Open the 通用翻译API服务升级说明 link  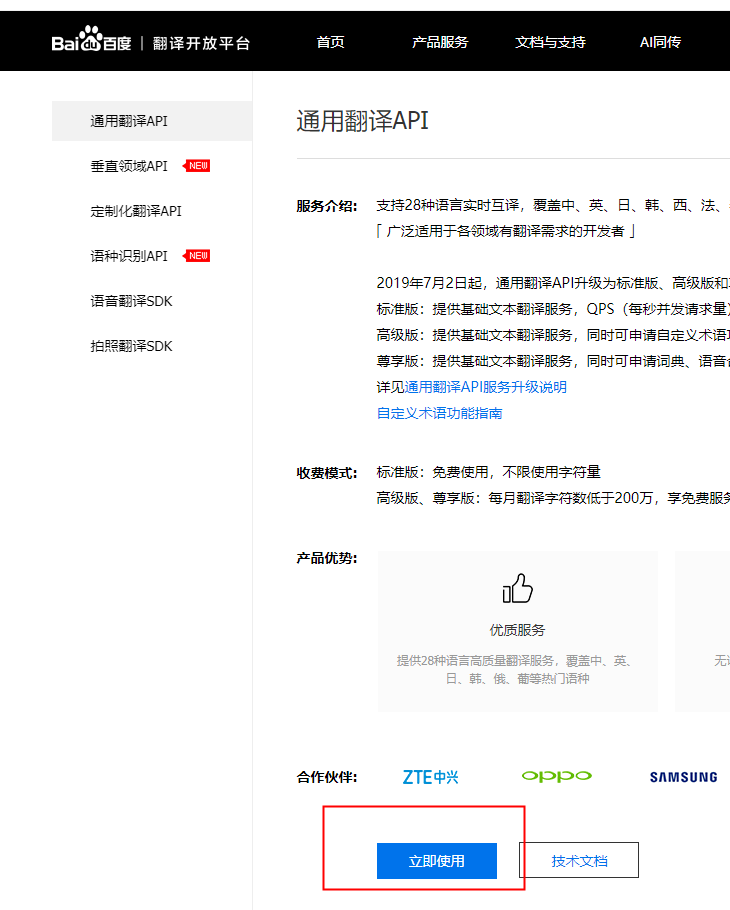[485, 387]
